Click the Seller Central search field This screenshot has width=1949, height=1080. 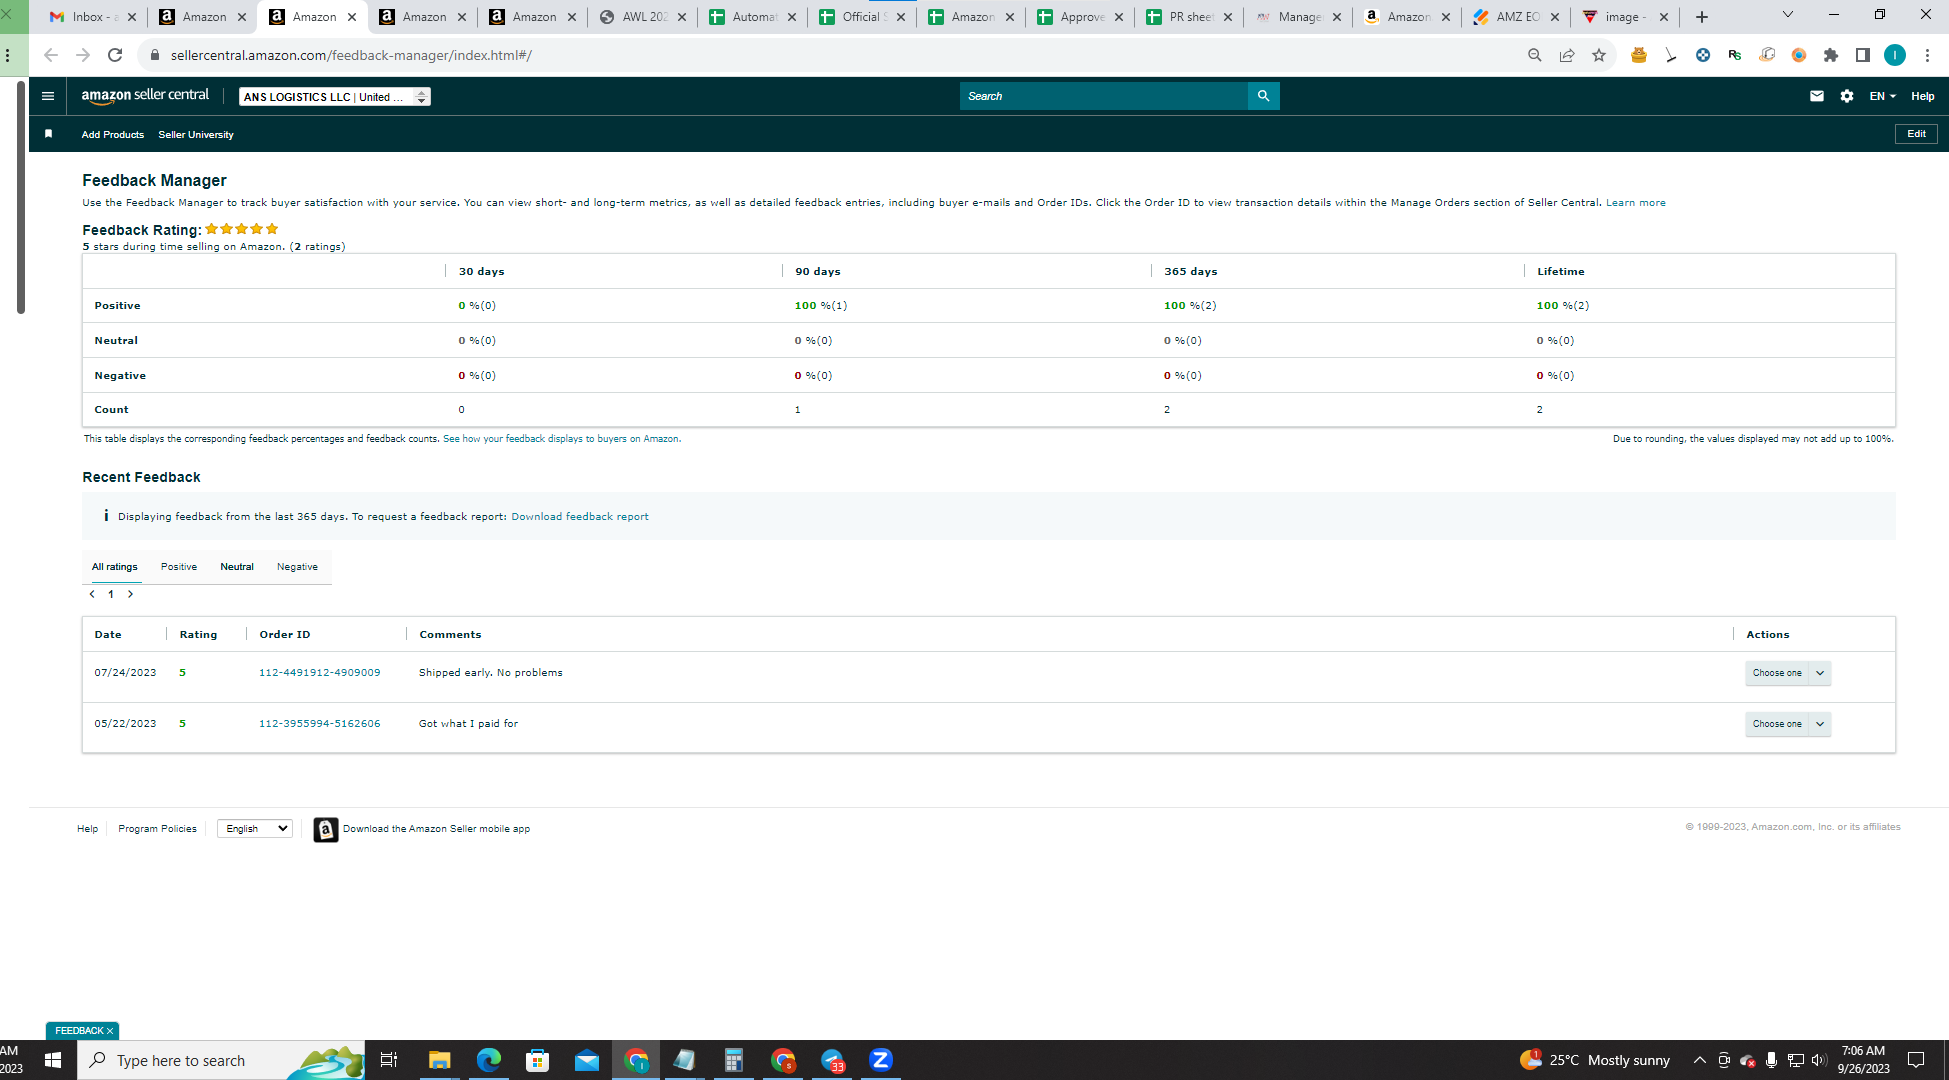click(1104, 96)
